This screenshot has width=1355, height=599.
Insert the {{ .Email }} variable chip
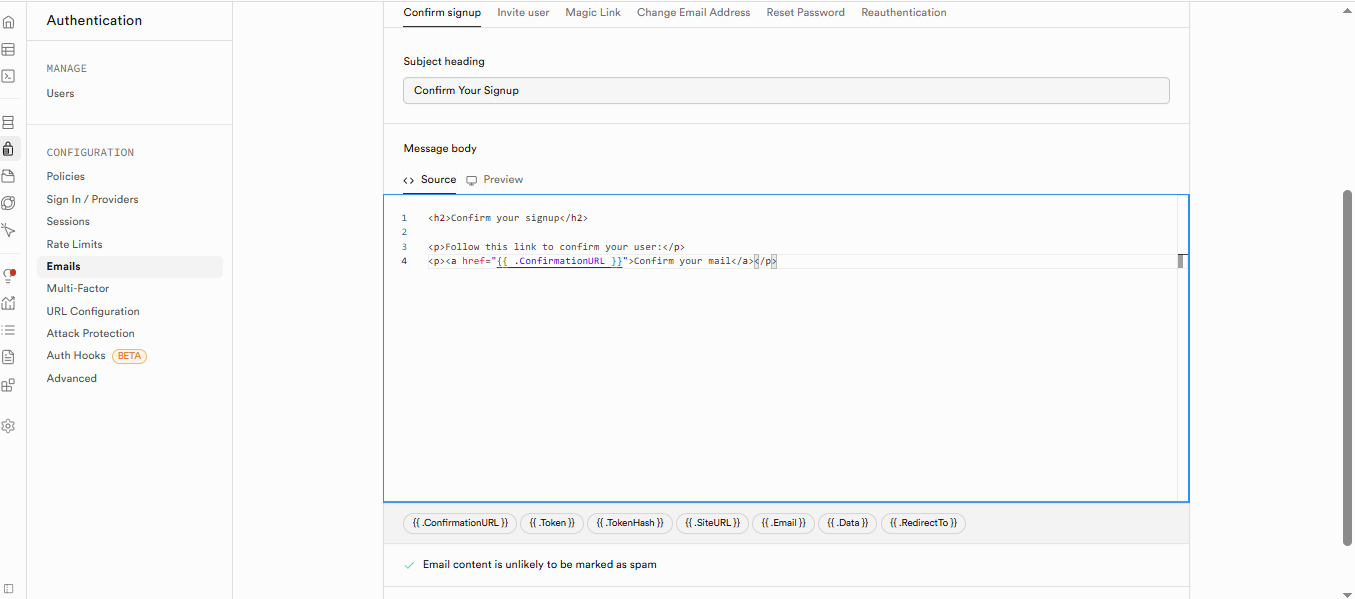tap(783, 523)
